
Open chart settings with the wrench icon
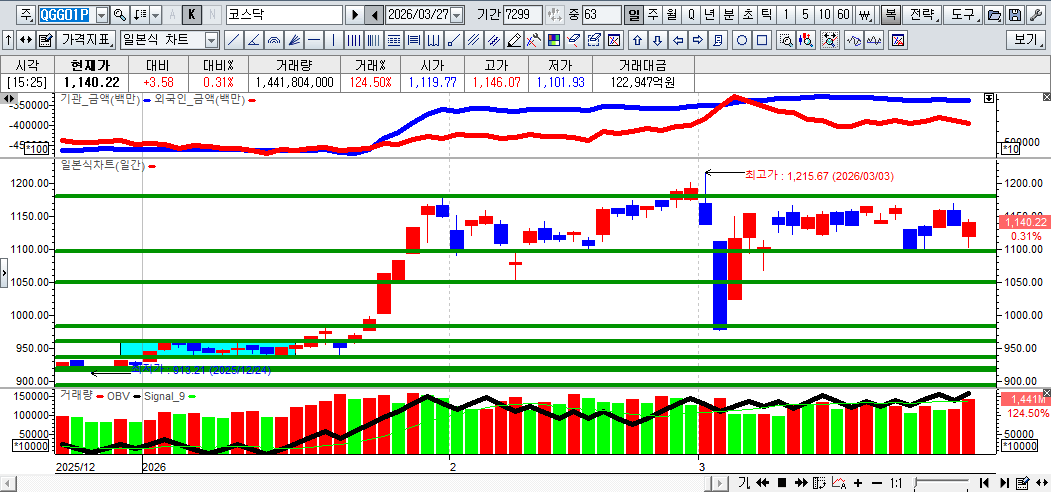[1036, 15]
